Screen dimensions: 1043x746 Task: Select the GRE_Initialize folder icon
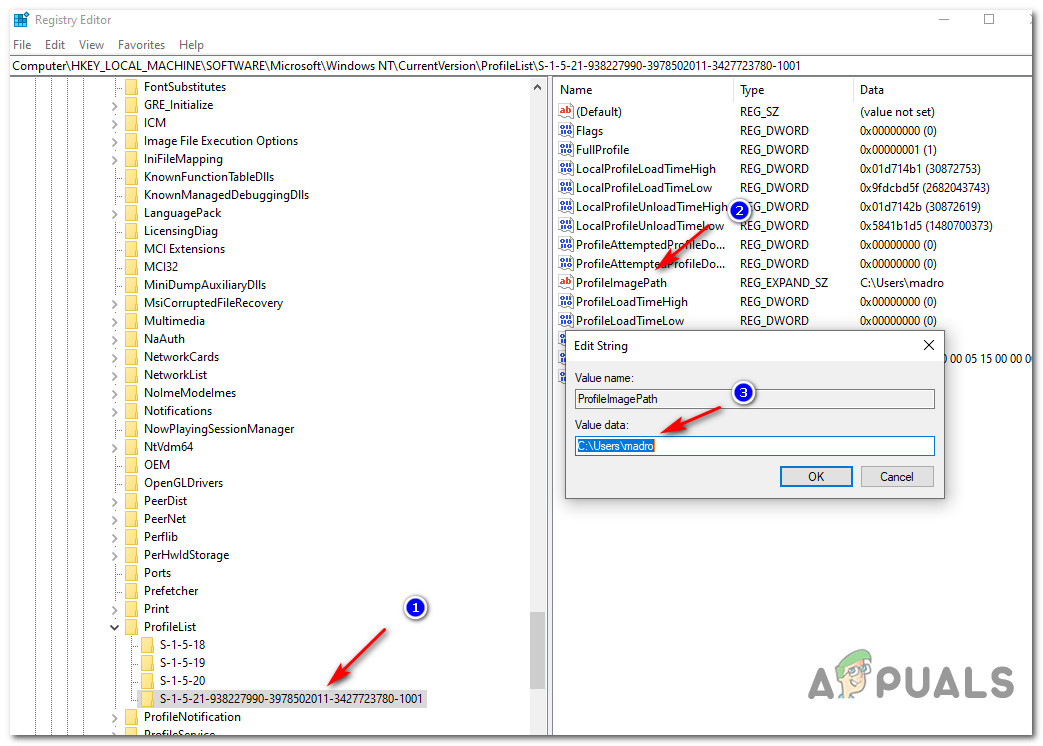click(131, 105)
